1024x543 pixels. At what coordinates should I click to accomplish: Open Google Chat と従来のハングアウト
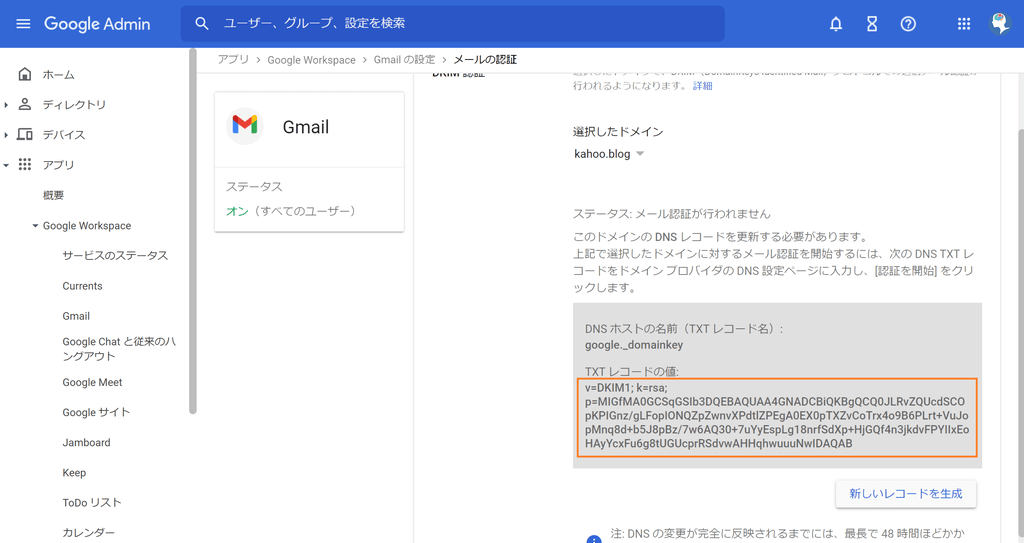[x=119, y=349]
